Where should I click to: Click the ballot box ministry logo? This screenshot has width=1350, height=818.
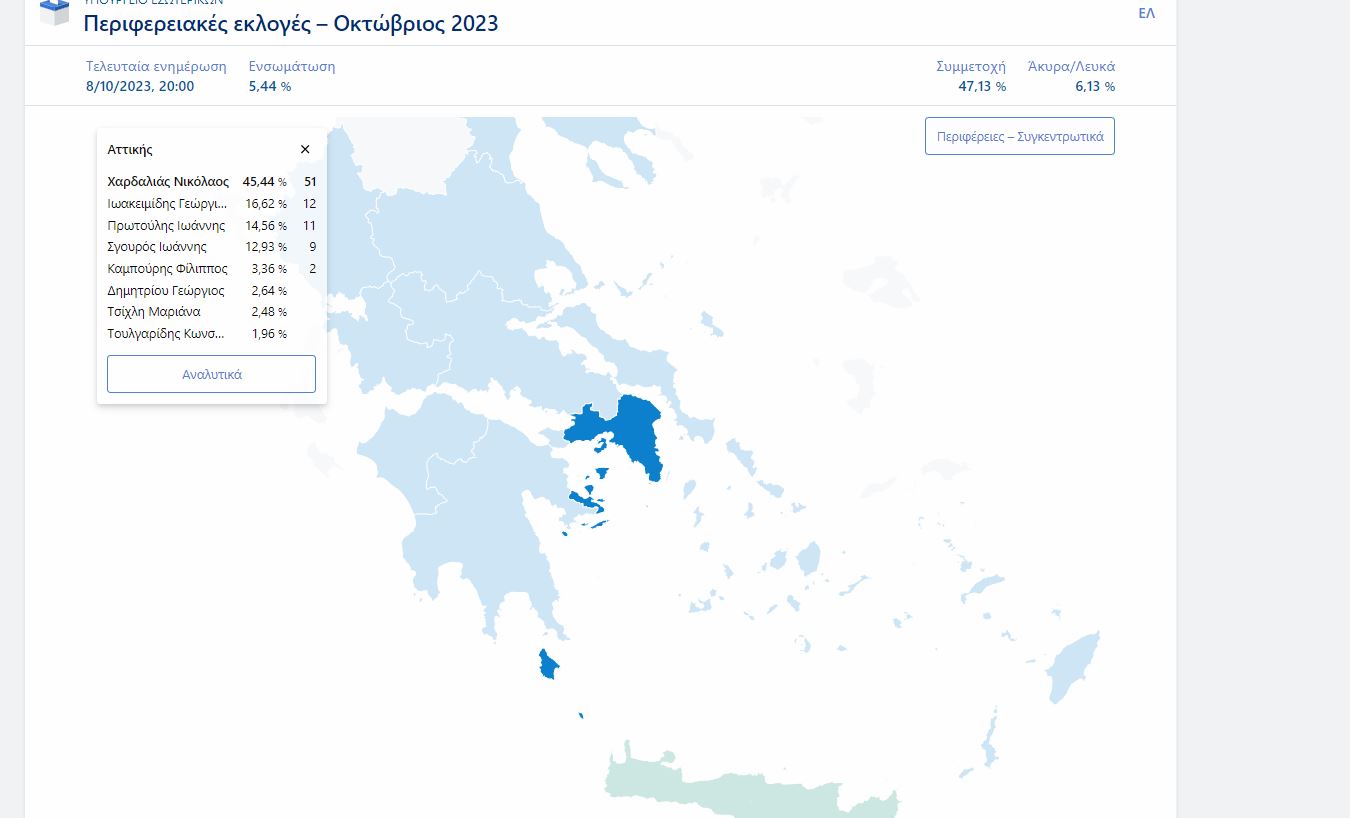point(55,12)
